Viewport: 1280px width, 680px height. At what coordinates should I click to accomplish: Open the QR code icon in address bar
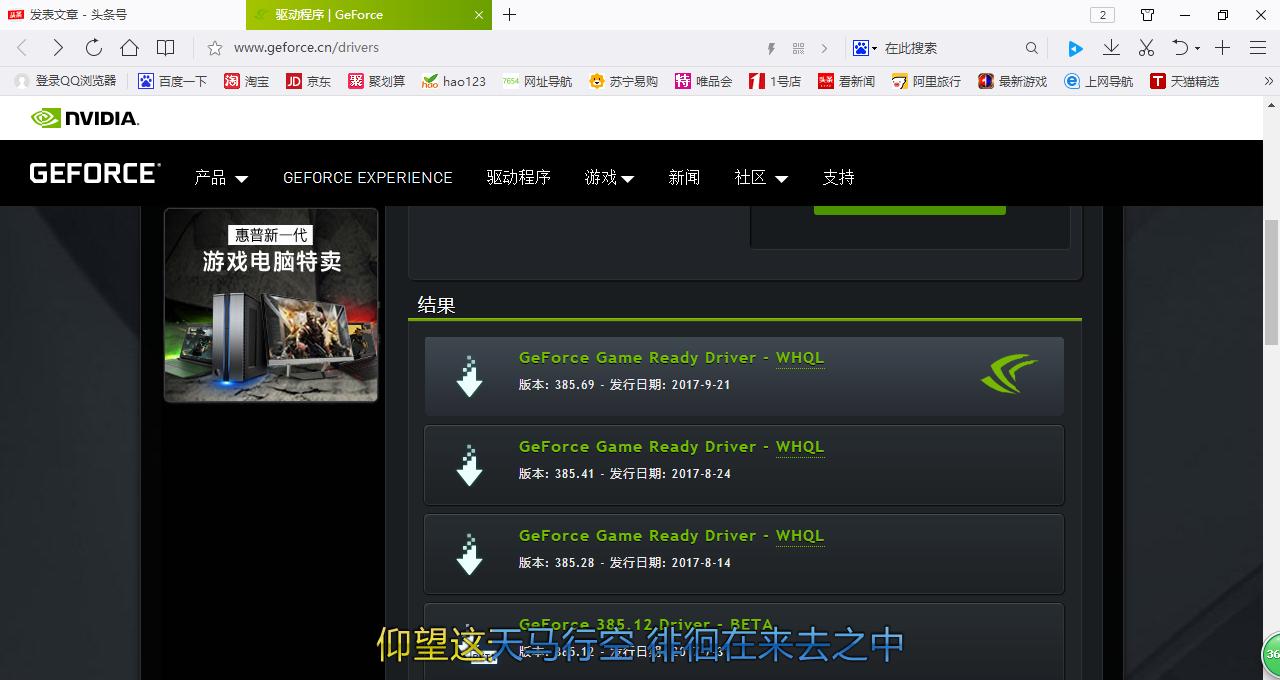(x=798, y=48)
